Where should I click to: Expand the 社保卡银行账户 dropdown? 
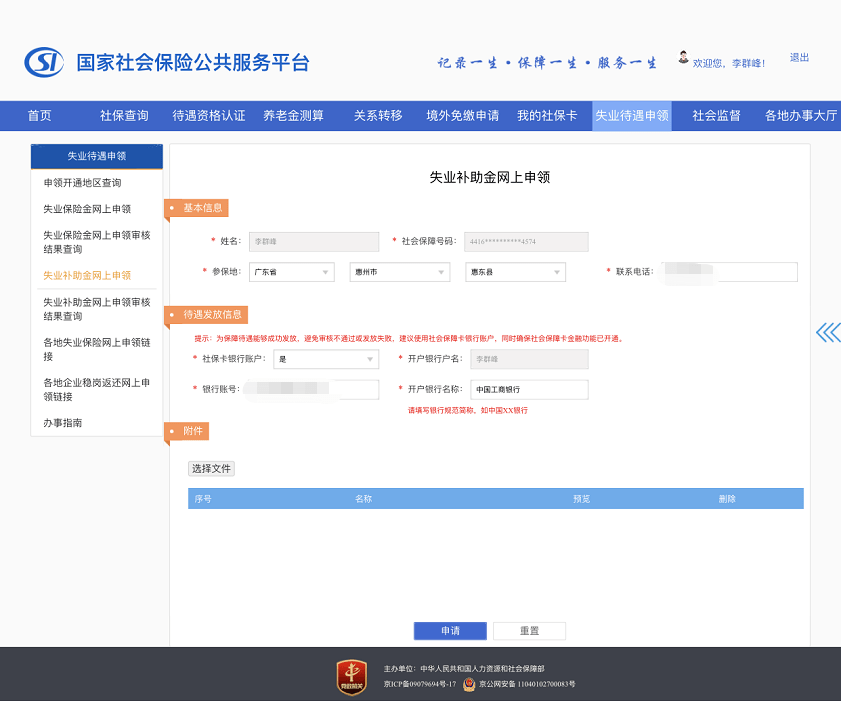point(326,359)
